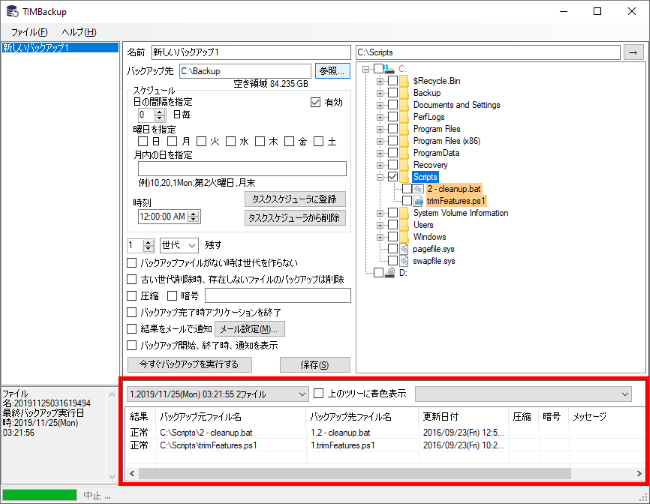Click the Program Files (x86) folder icon
Image resolution: width=650 pixels, height=504 pixels.
tap(405, 141)
